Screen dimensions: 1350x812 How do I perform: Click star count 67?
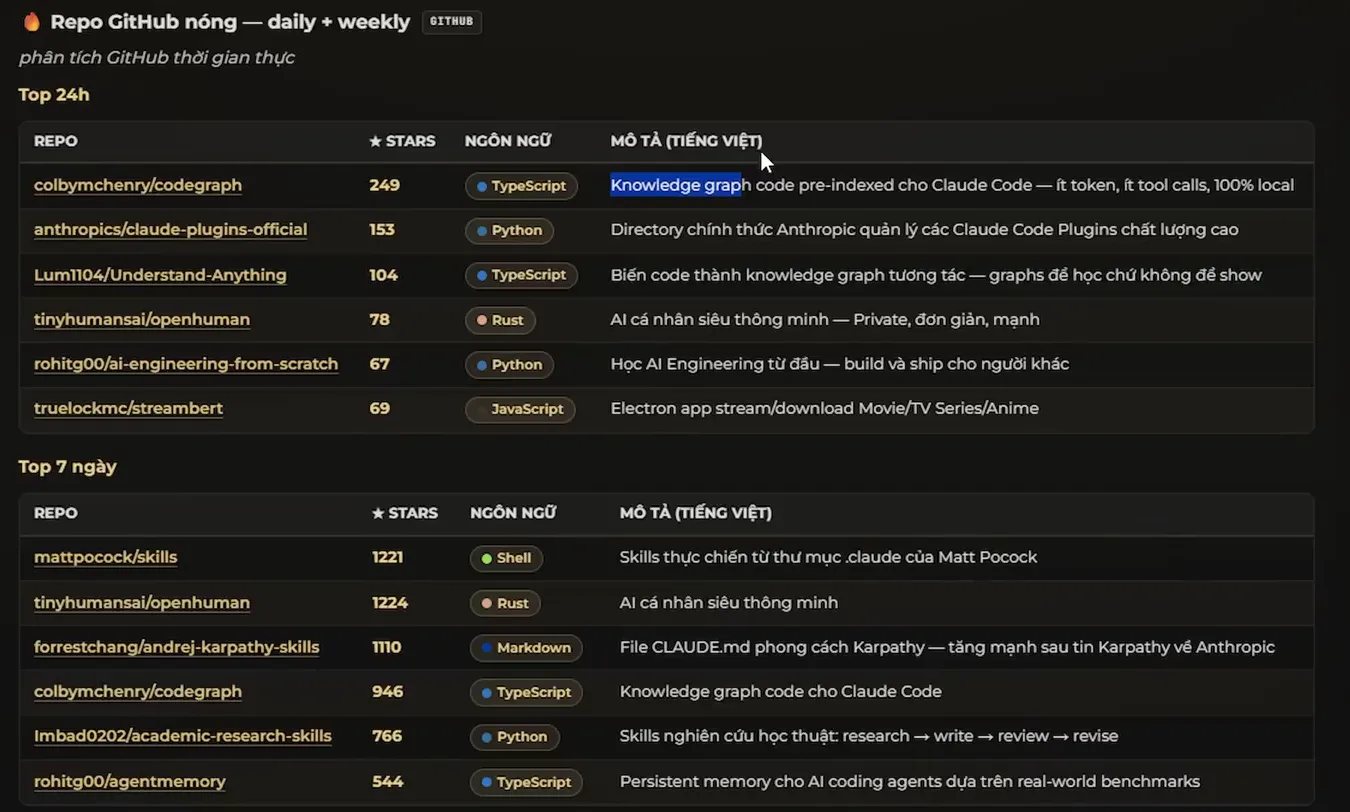click(x=379, y=364)
